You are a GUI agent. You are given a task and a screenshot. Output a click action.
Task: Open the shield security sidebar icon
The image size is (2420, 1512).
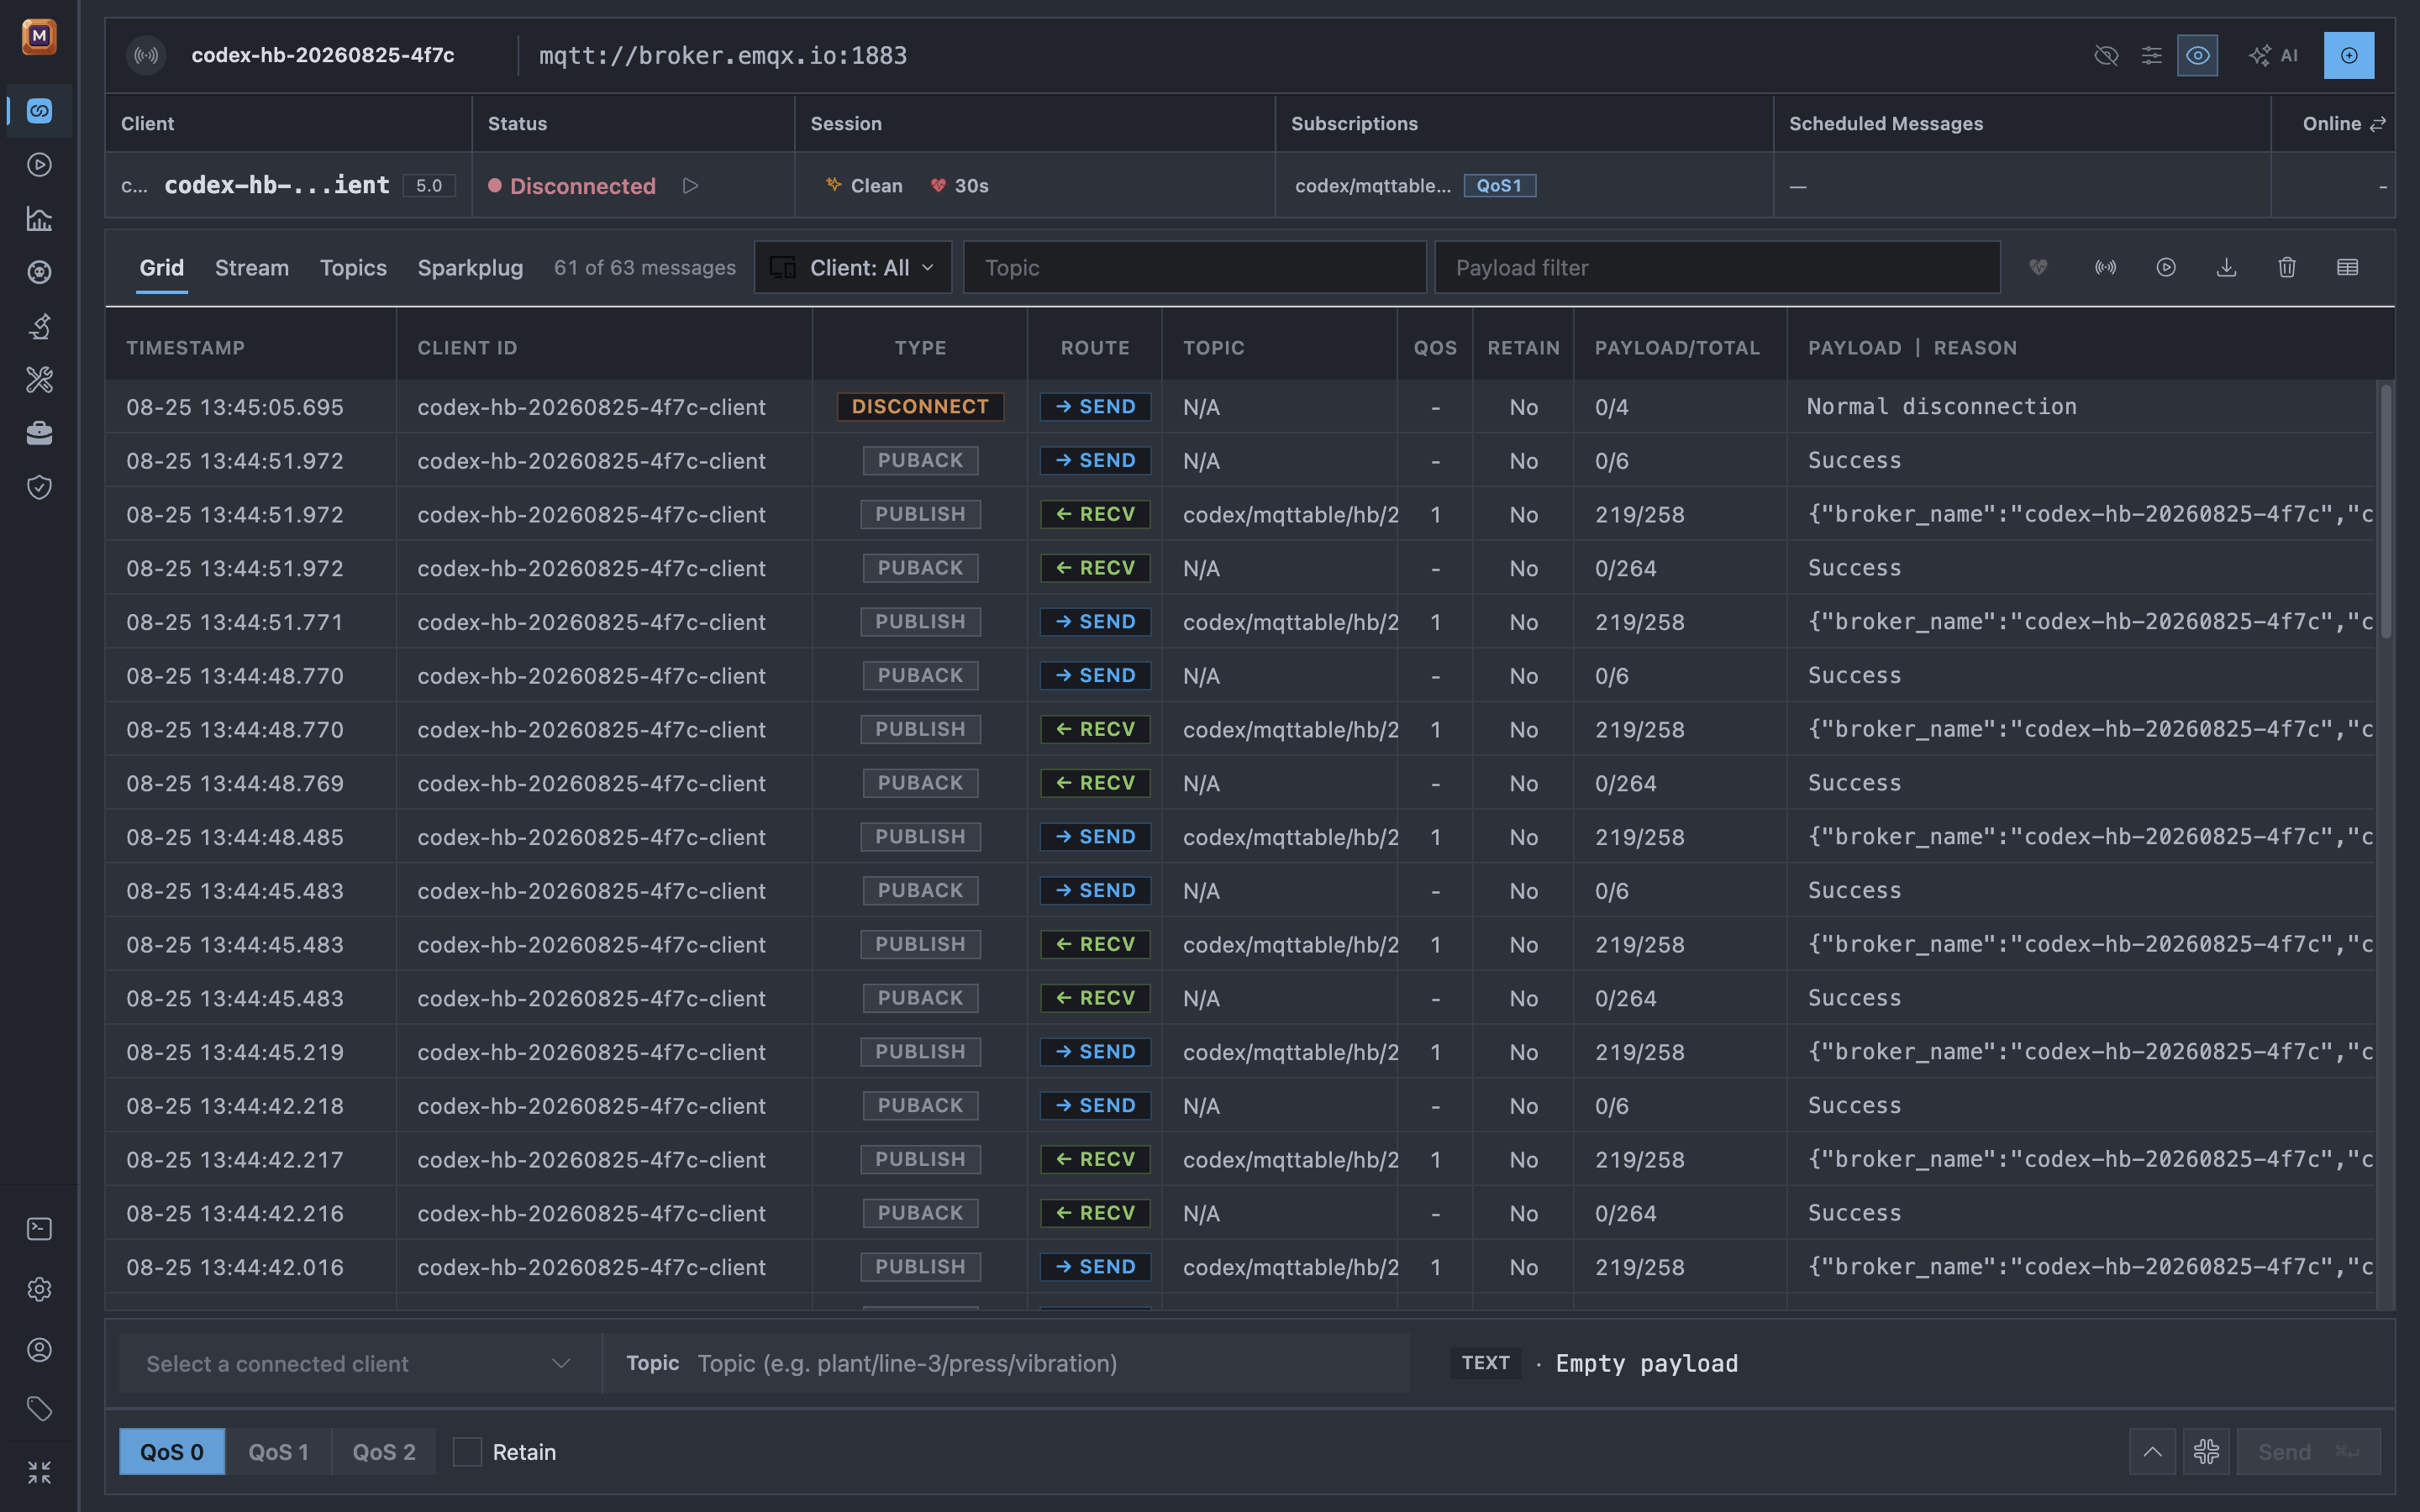[x=39, y=487]
